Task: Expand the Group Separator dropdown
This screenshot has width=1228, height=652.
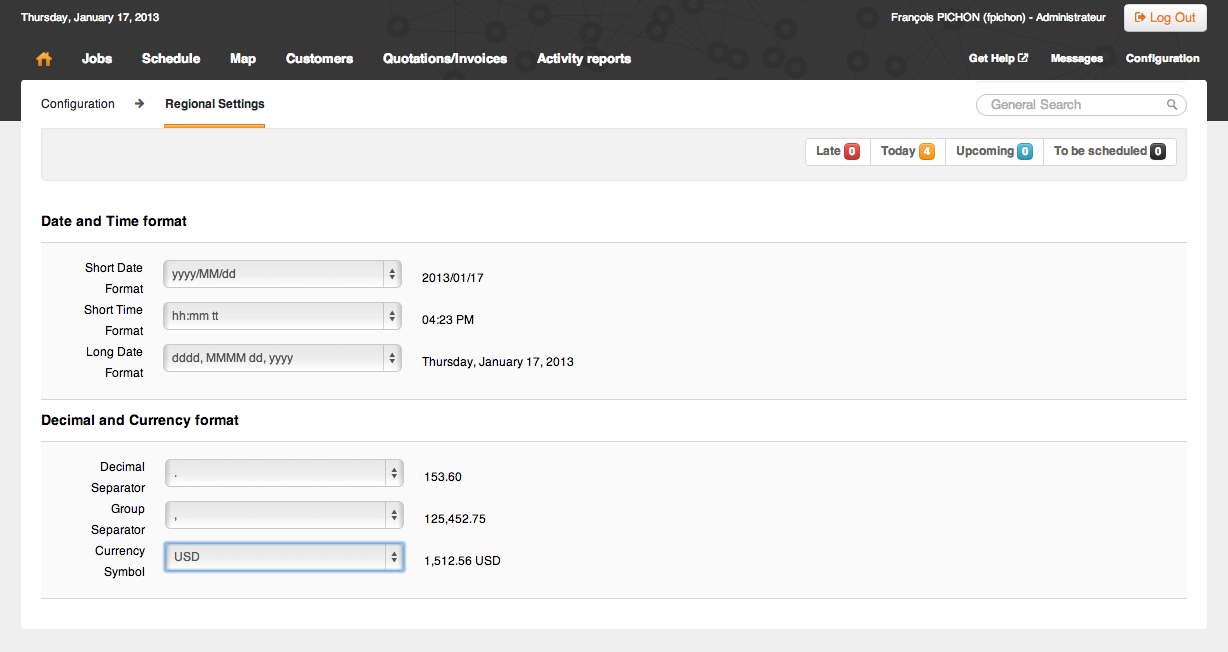Action: pos(284,515)
